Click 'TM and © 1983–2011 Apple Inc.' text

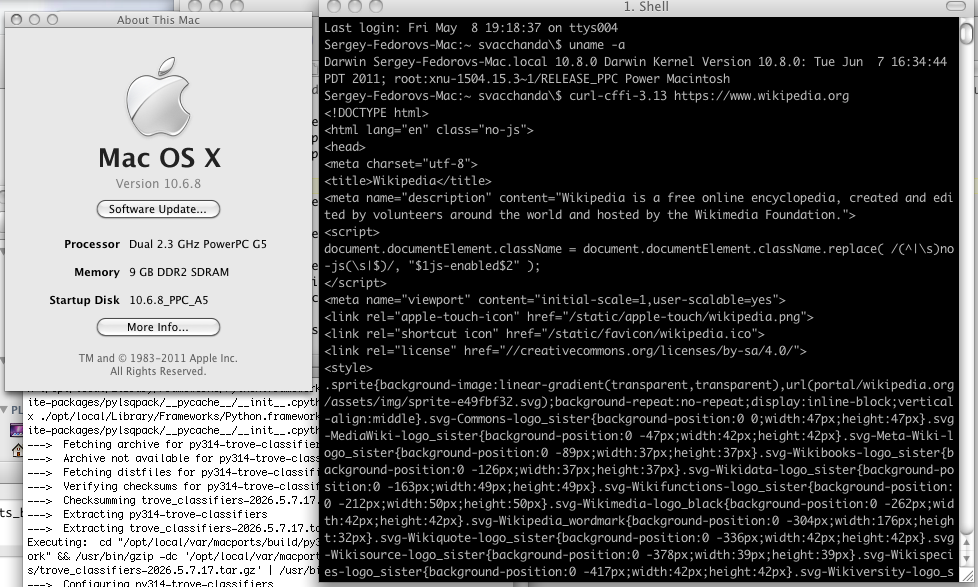tap(158, 358)
